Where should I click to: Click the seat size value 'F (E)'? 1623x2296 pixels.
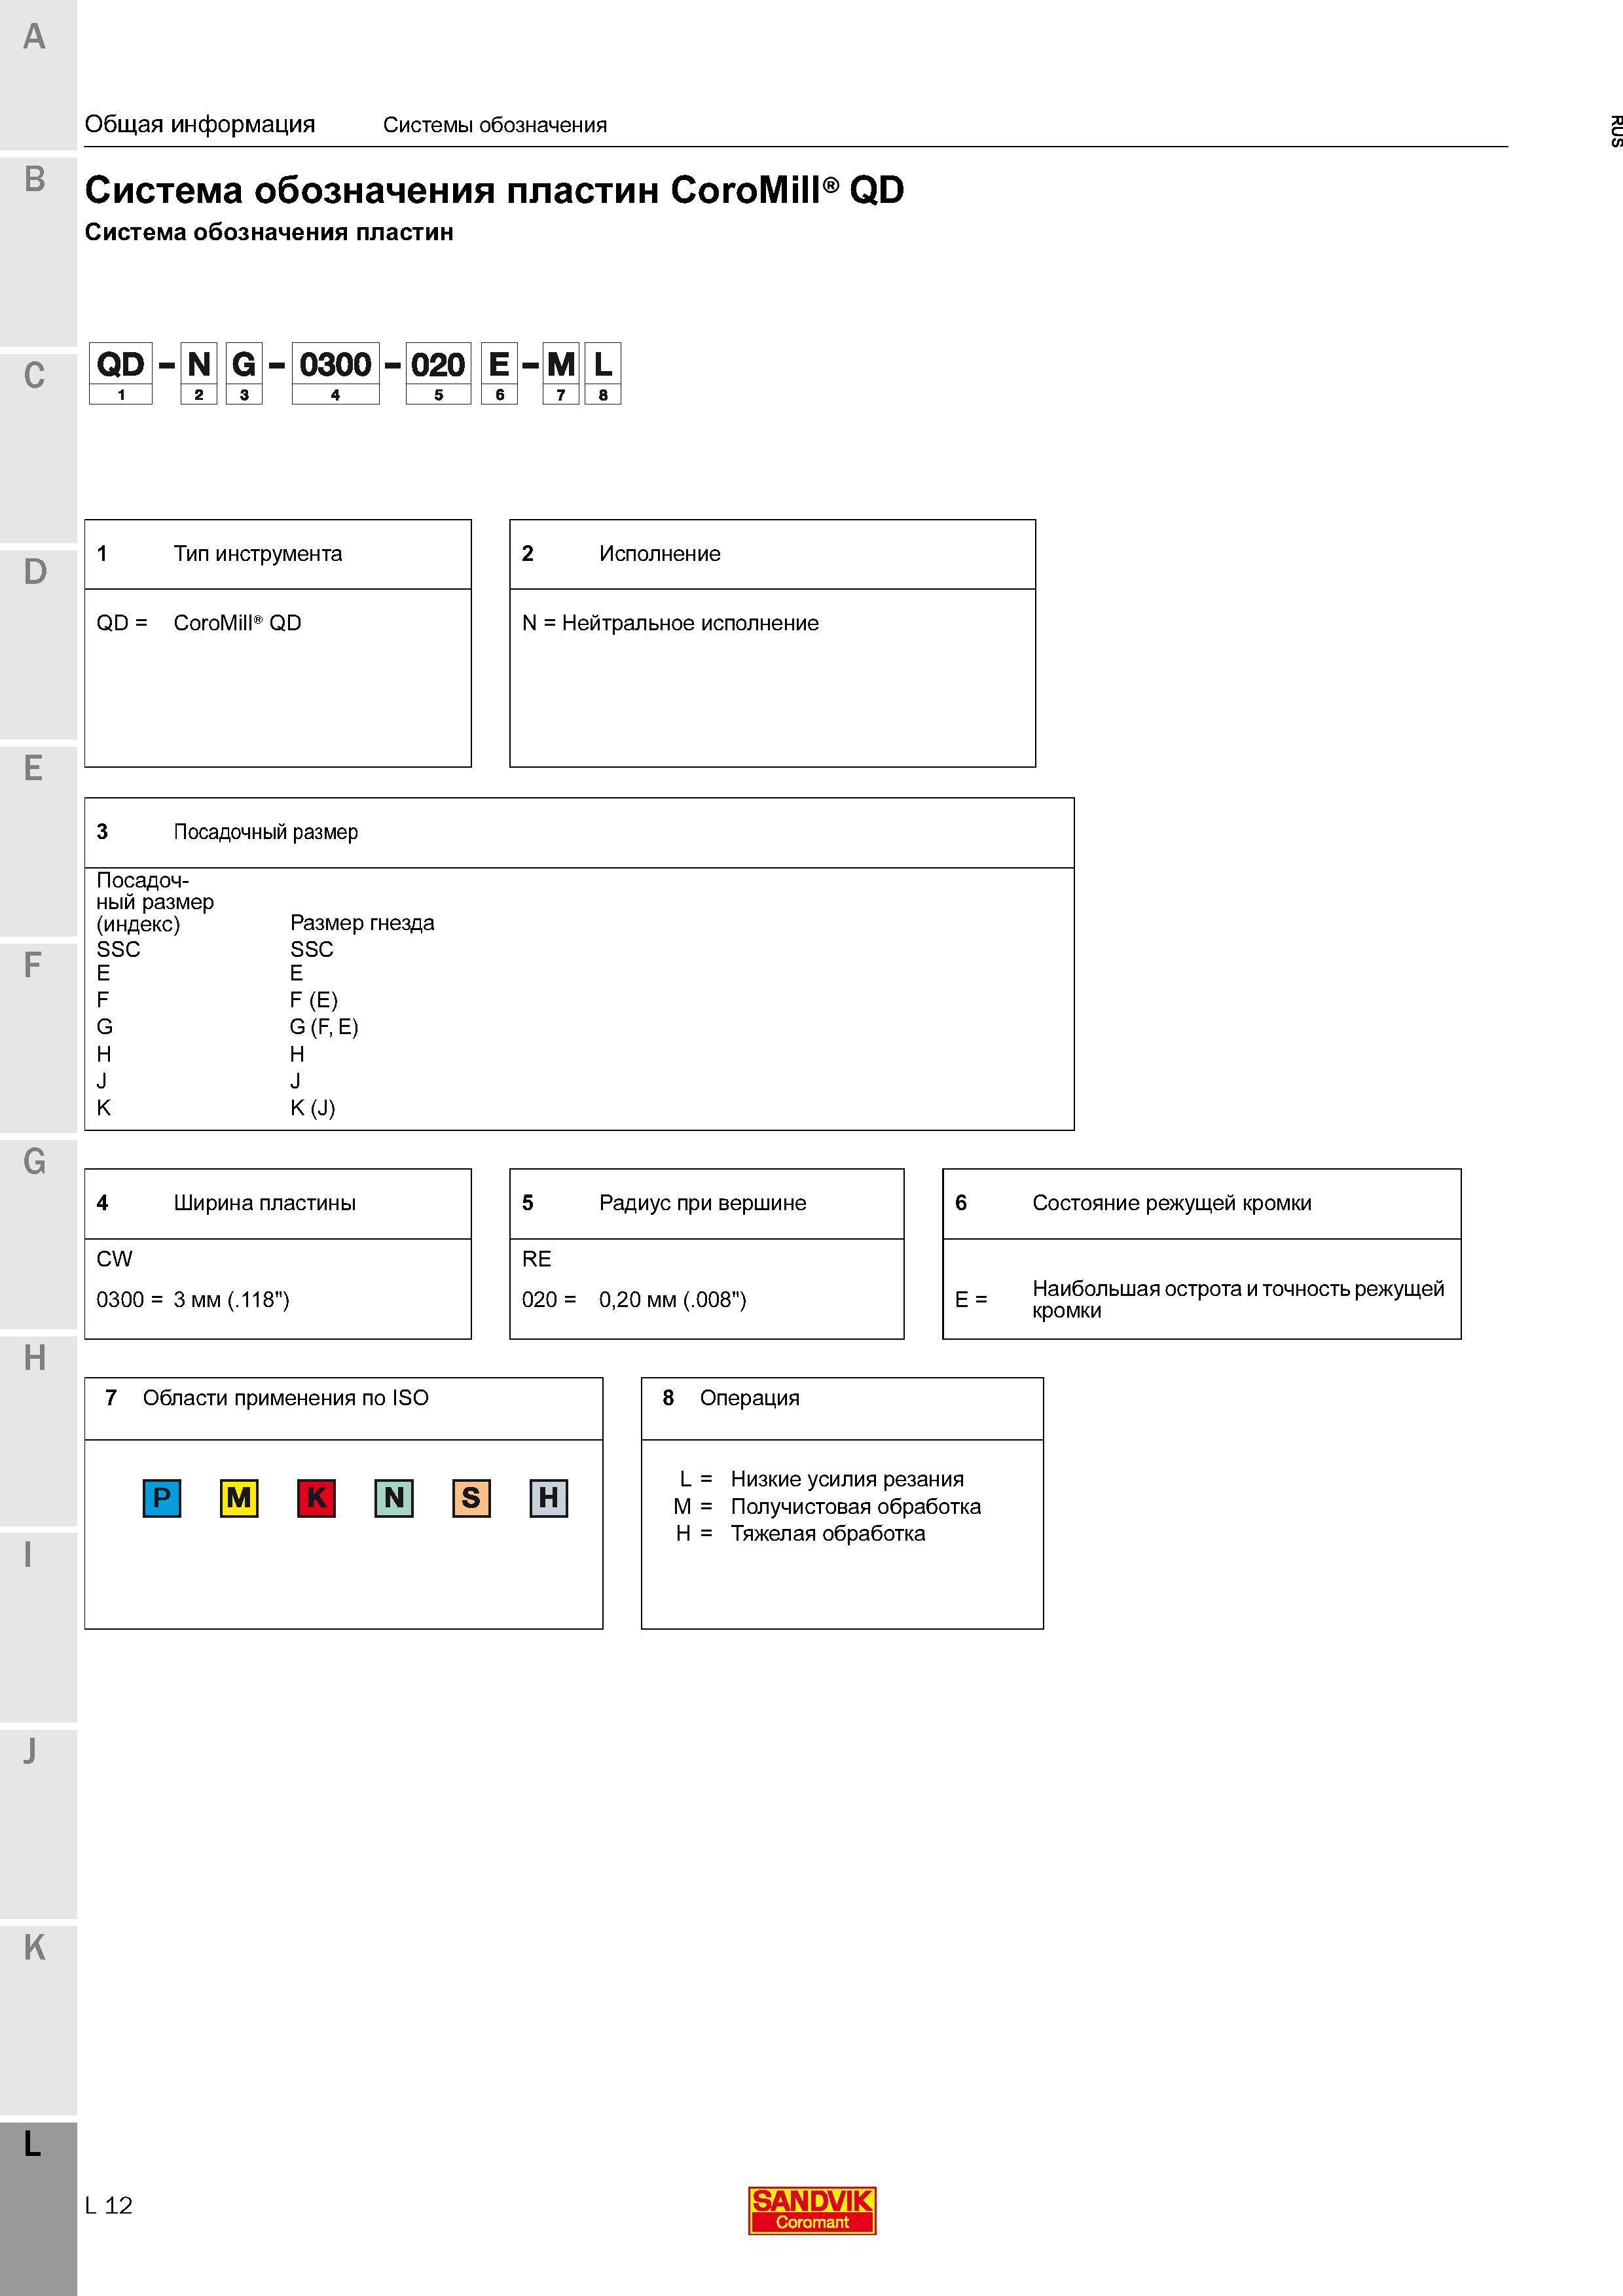pyautogui.click(x=314, y=1000)
